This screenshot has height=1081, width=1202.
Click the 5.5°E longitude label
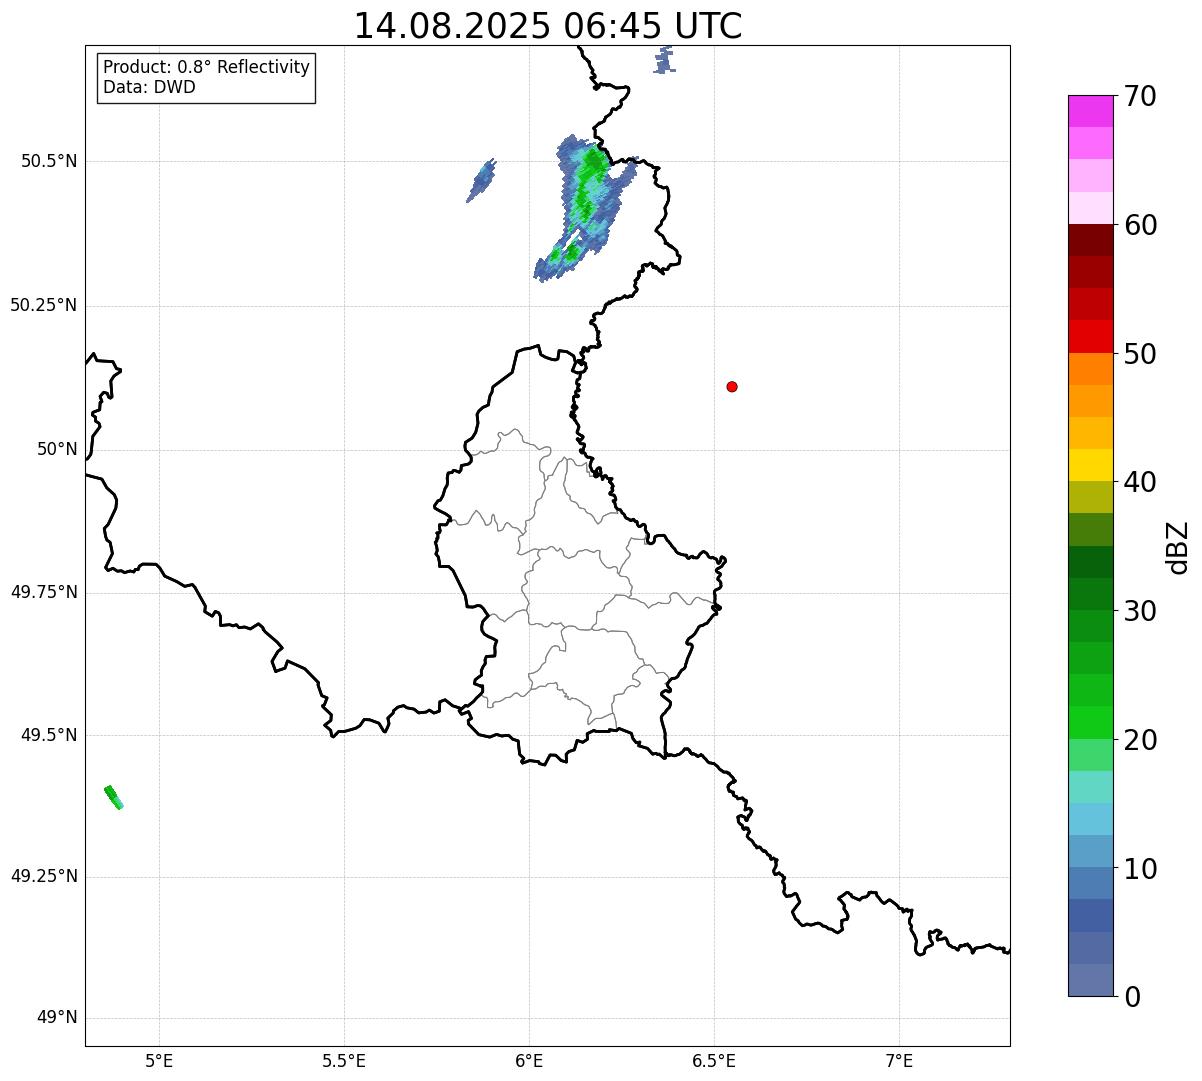click(x=345, y=1061)
